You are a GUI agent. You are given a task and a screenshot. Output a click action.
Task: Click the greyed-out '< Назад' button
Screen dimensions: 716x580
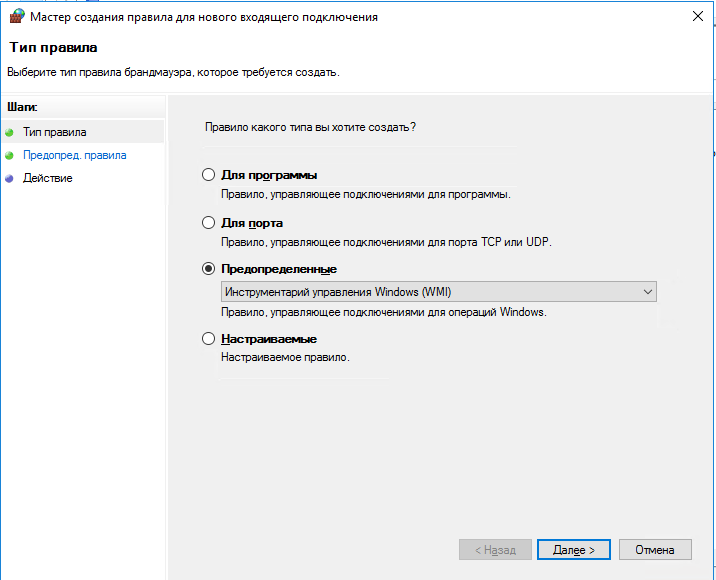[495, 550]
